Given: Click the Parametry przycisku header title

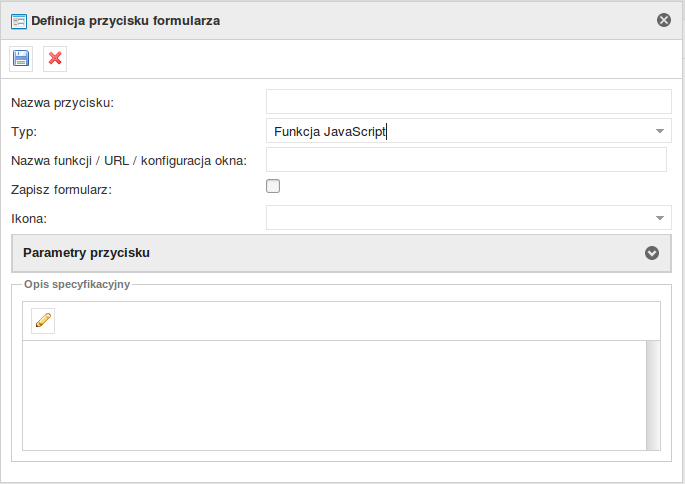Looking at the screenshot, I should (x=86, y=253).
